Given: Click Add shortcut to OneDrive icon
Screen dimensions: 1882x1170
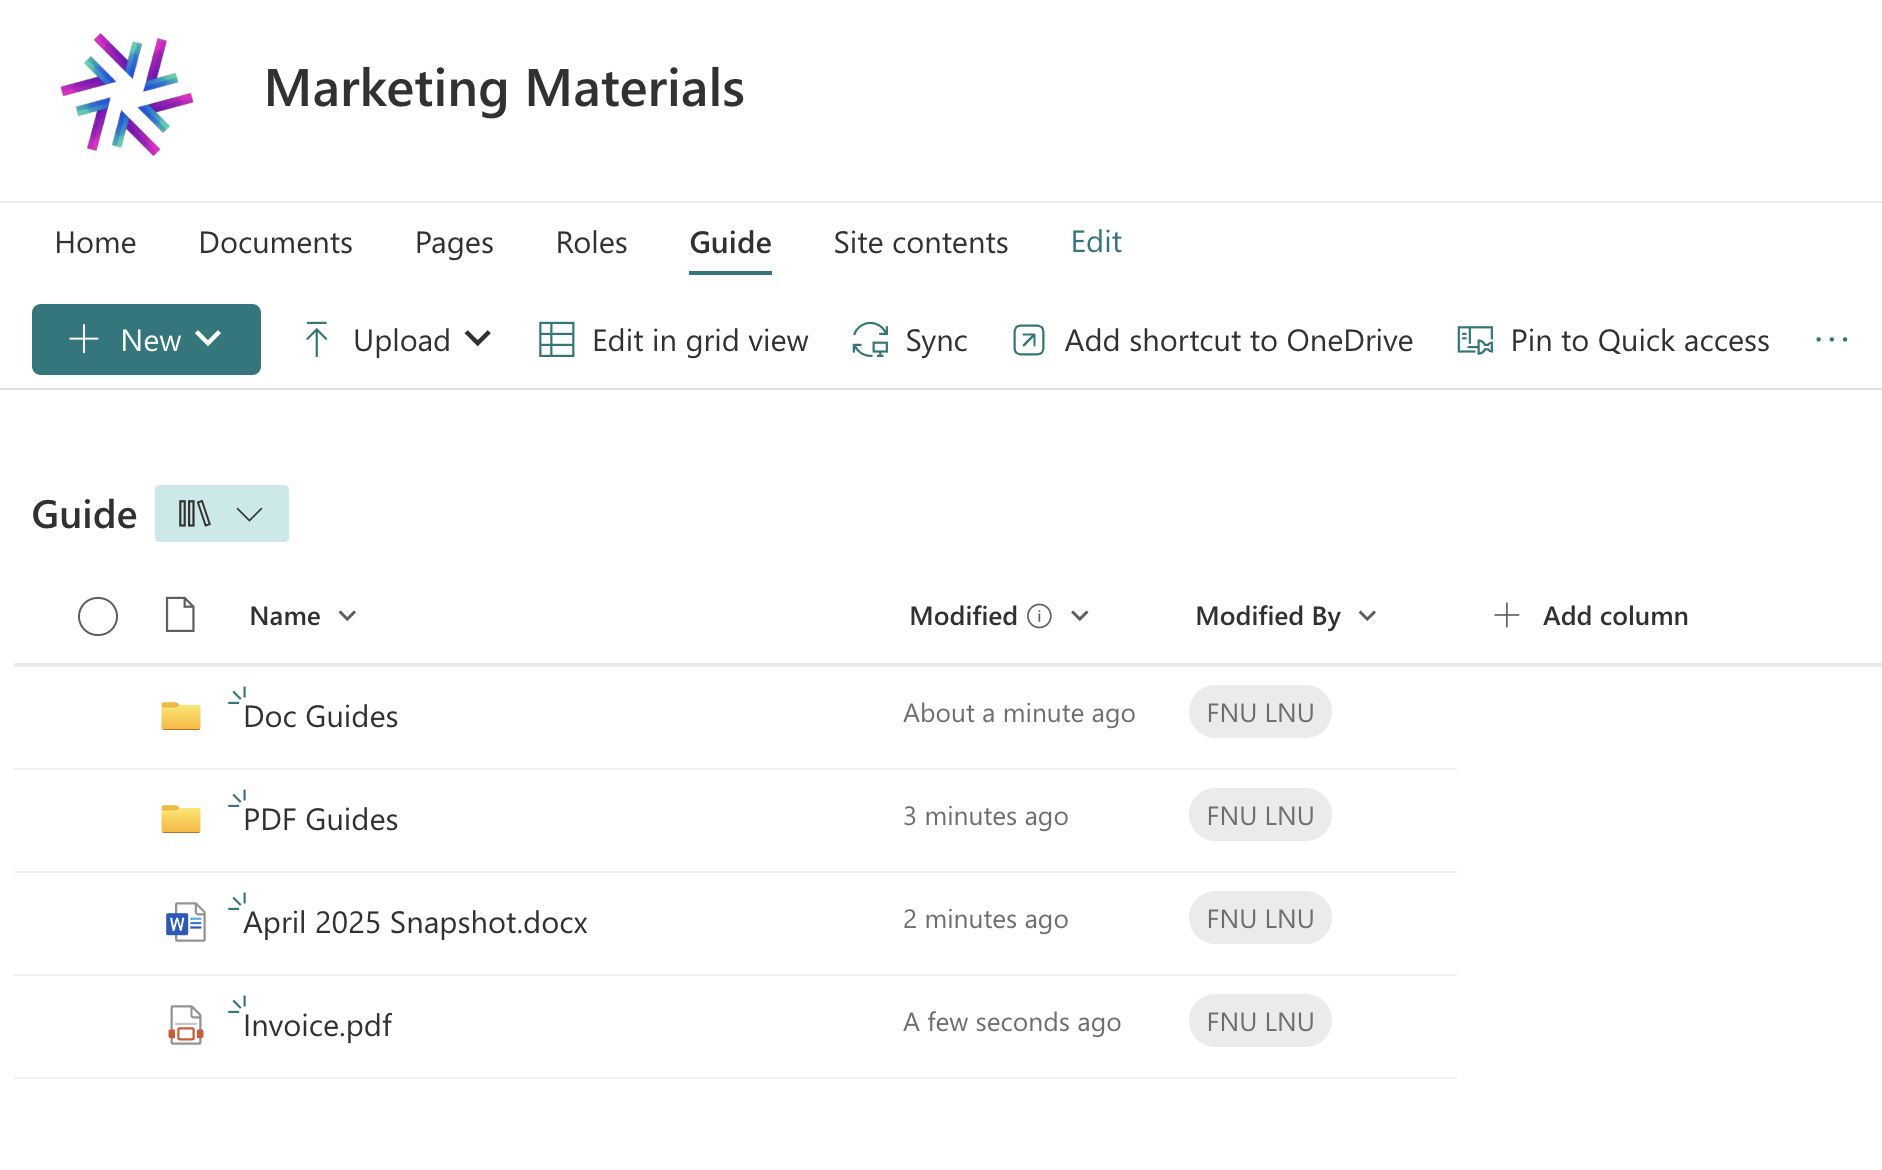Looking at the screenshot, I should 1029,340.
